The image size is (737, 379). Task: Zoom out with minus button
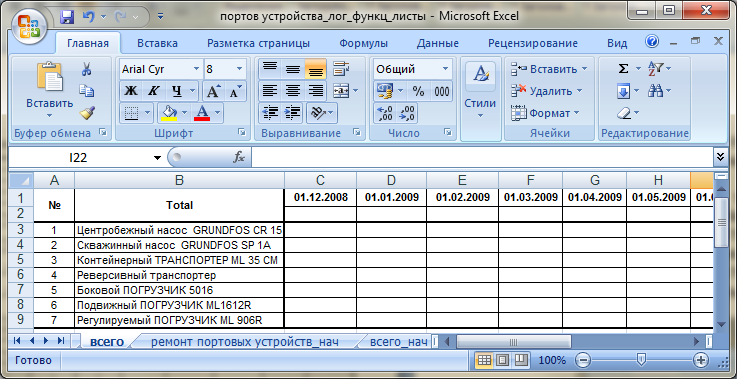[x=582, y=361]
